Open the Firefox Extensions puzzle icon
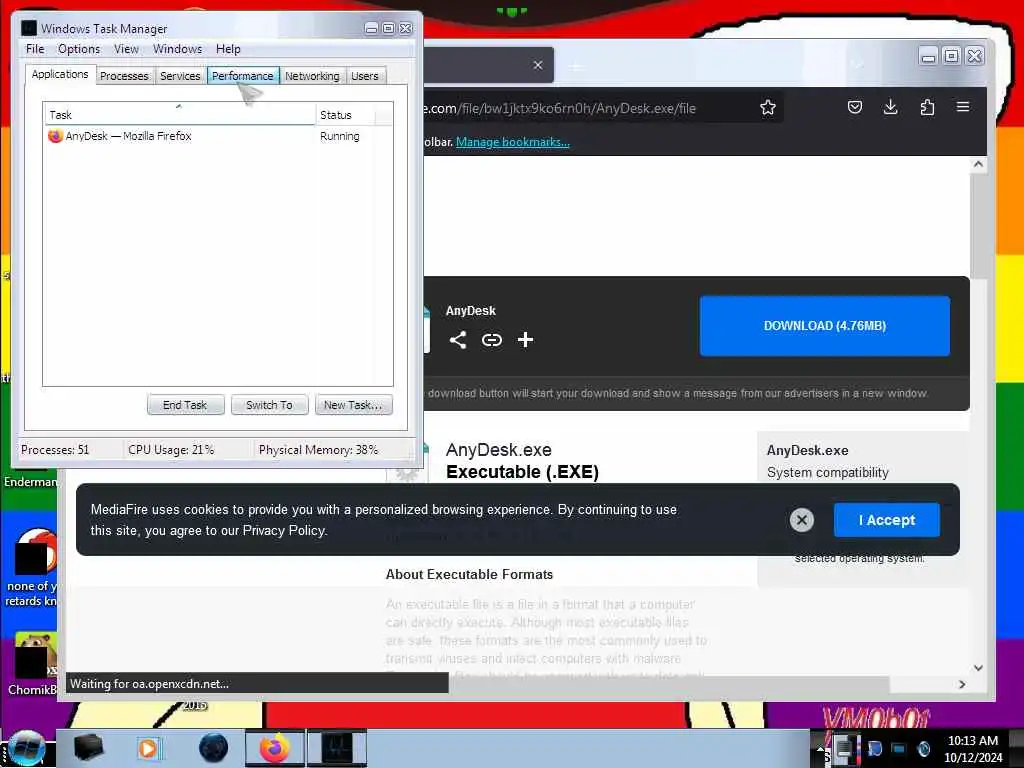Viewport: 1024px width, 768px height. pos(927,107)
